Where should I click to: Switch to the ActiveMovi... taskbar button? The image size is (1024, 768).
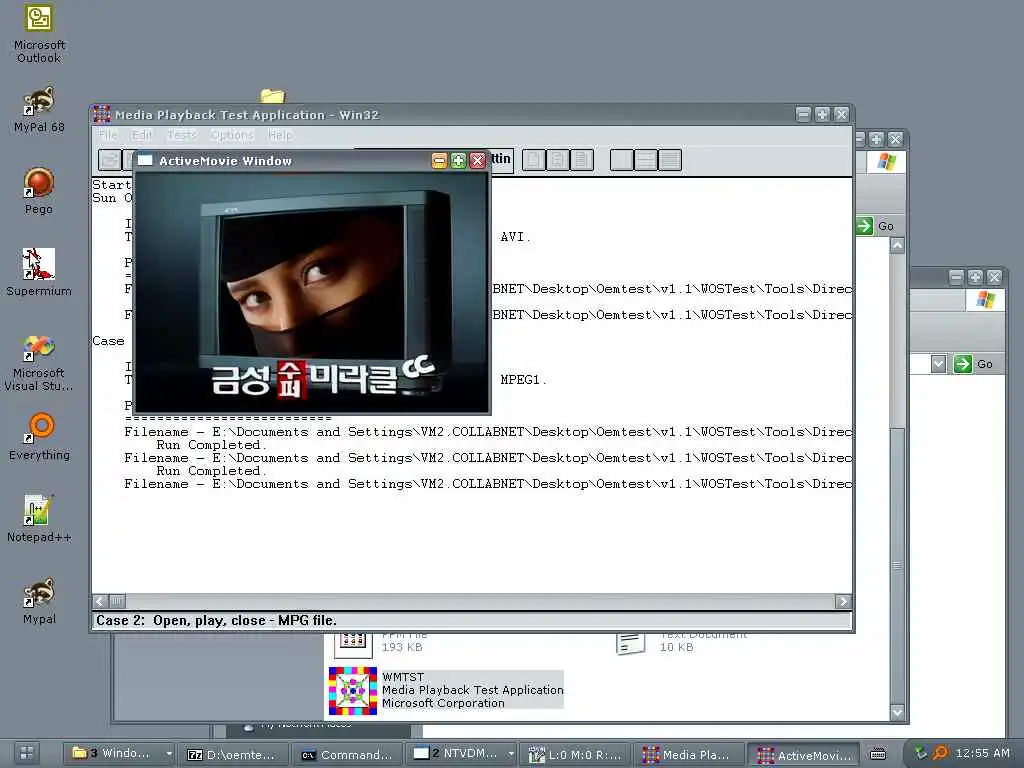(804, 755)
